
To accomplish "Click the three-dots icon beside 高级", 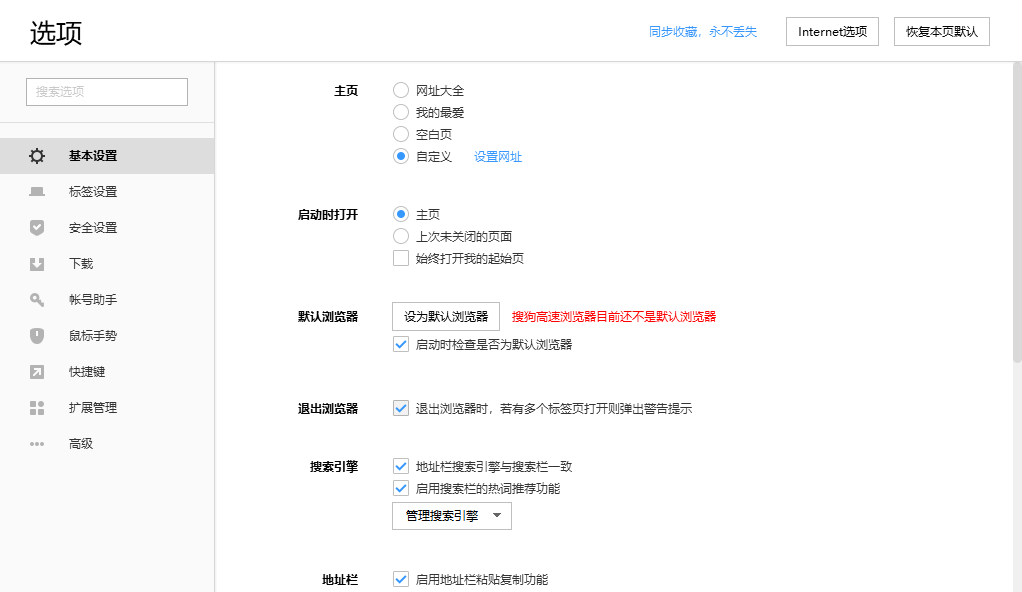I will click(x=37, y=444).
